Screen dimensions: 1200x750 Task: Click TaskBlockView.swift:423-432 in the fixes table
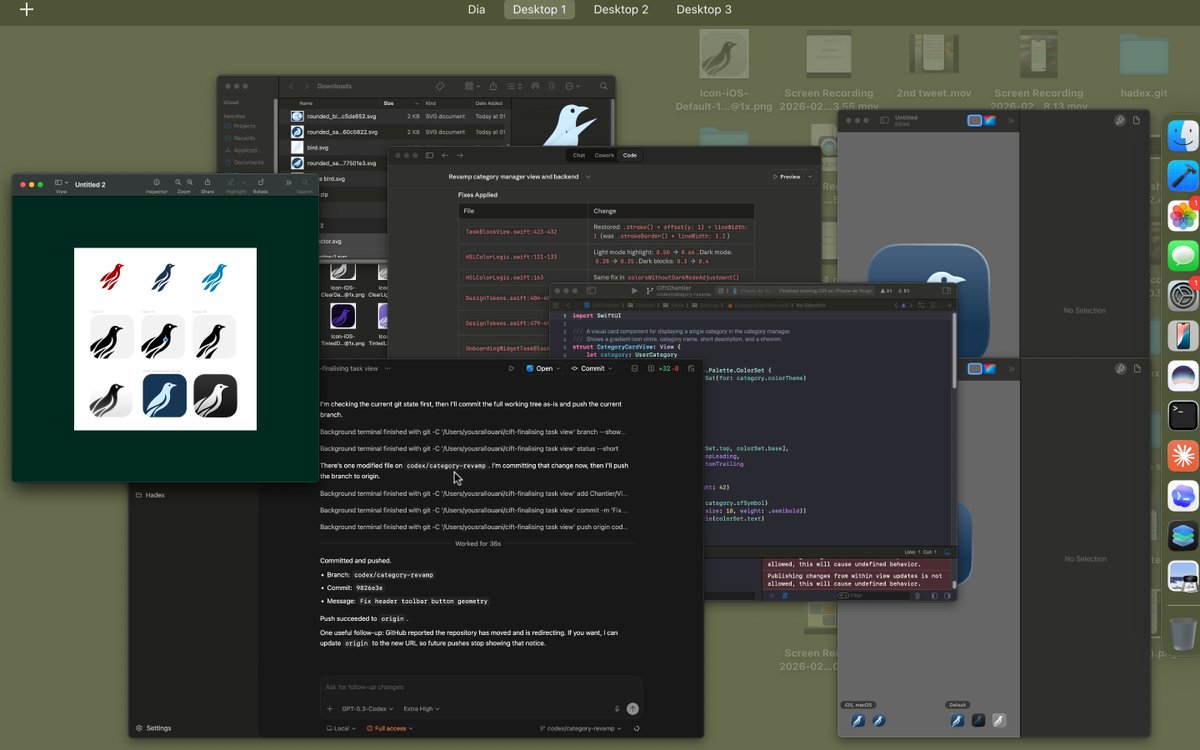511,232
